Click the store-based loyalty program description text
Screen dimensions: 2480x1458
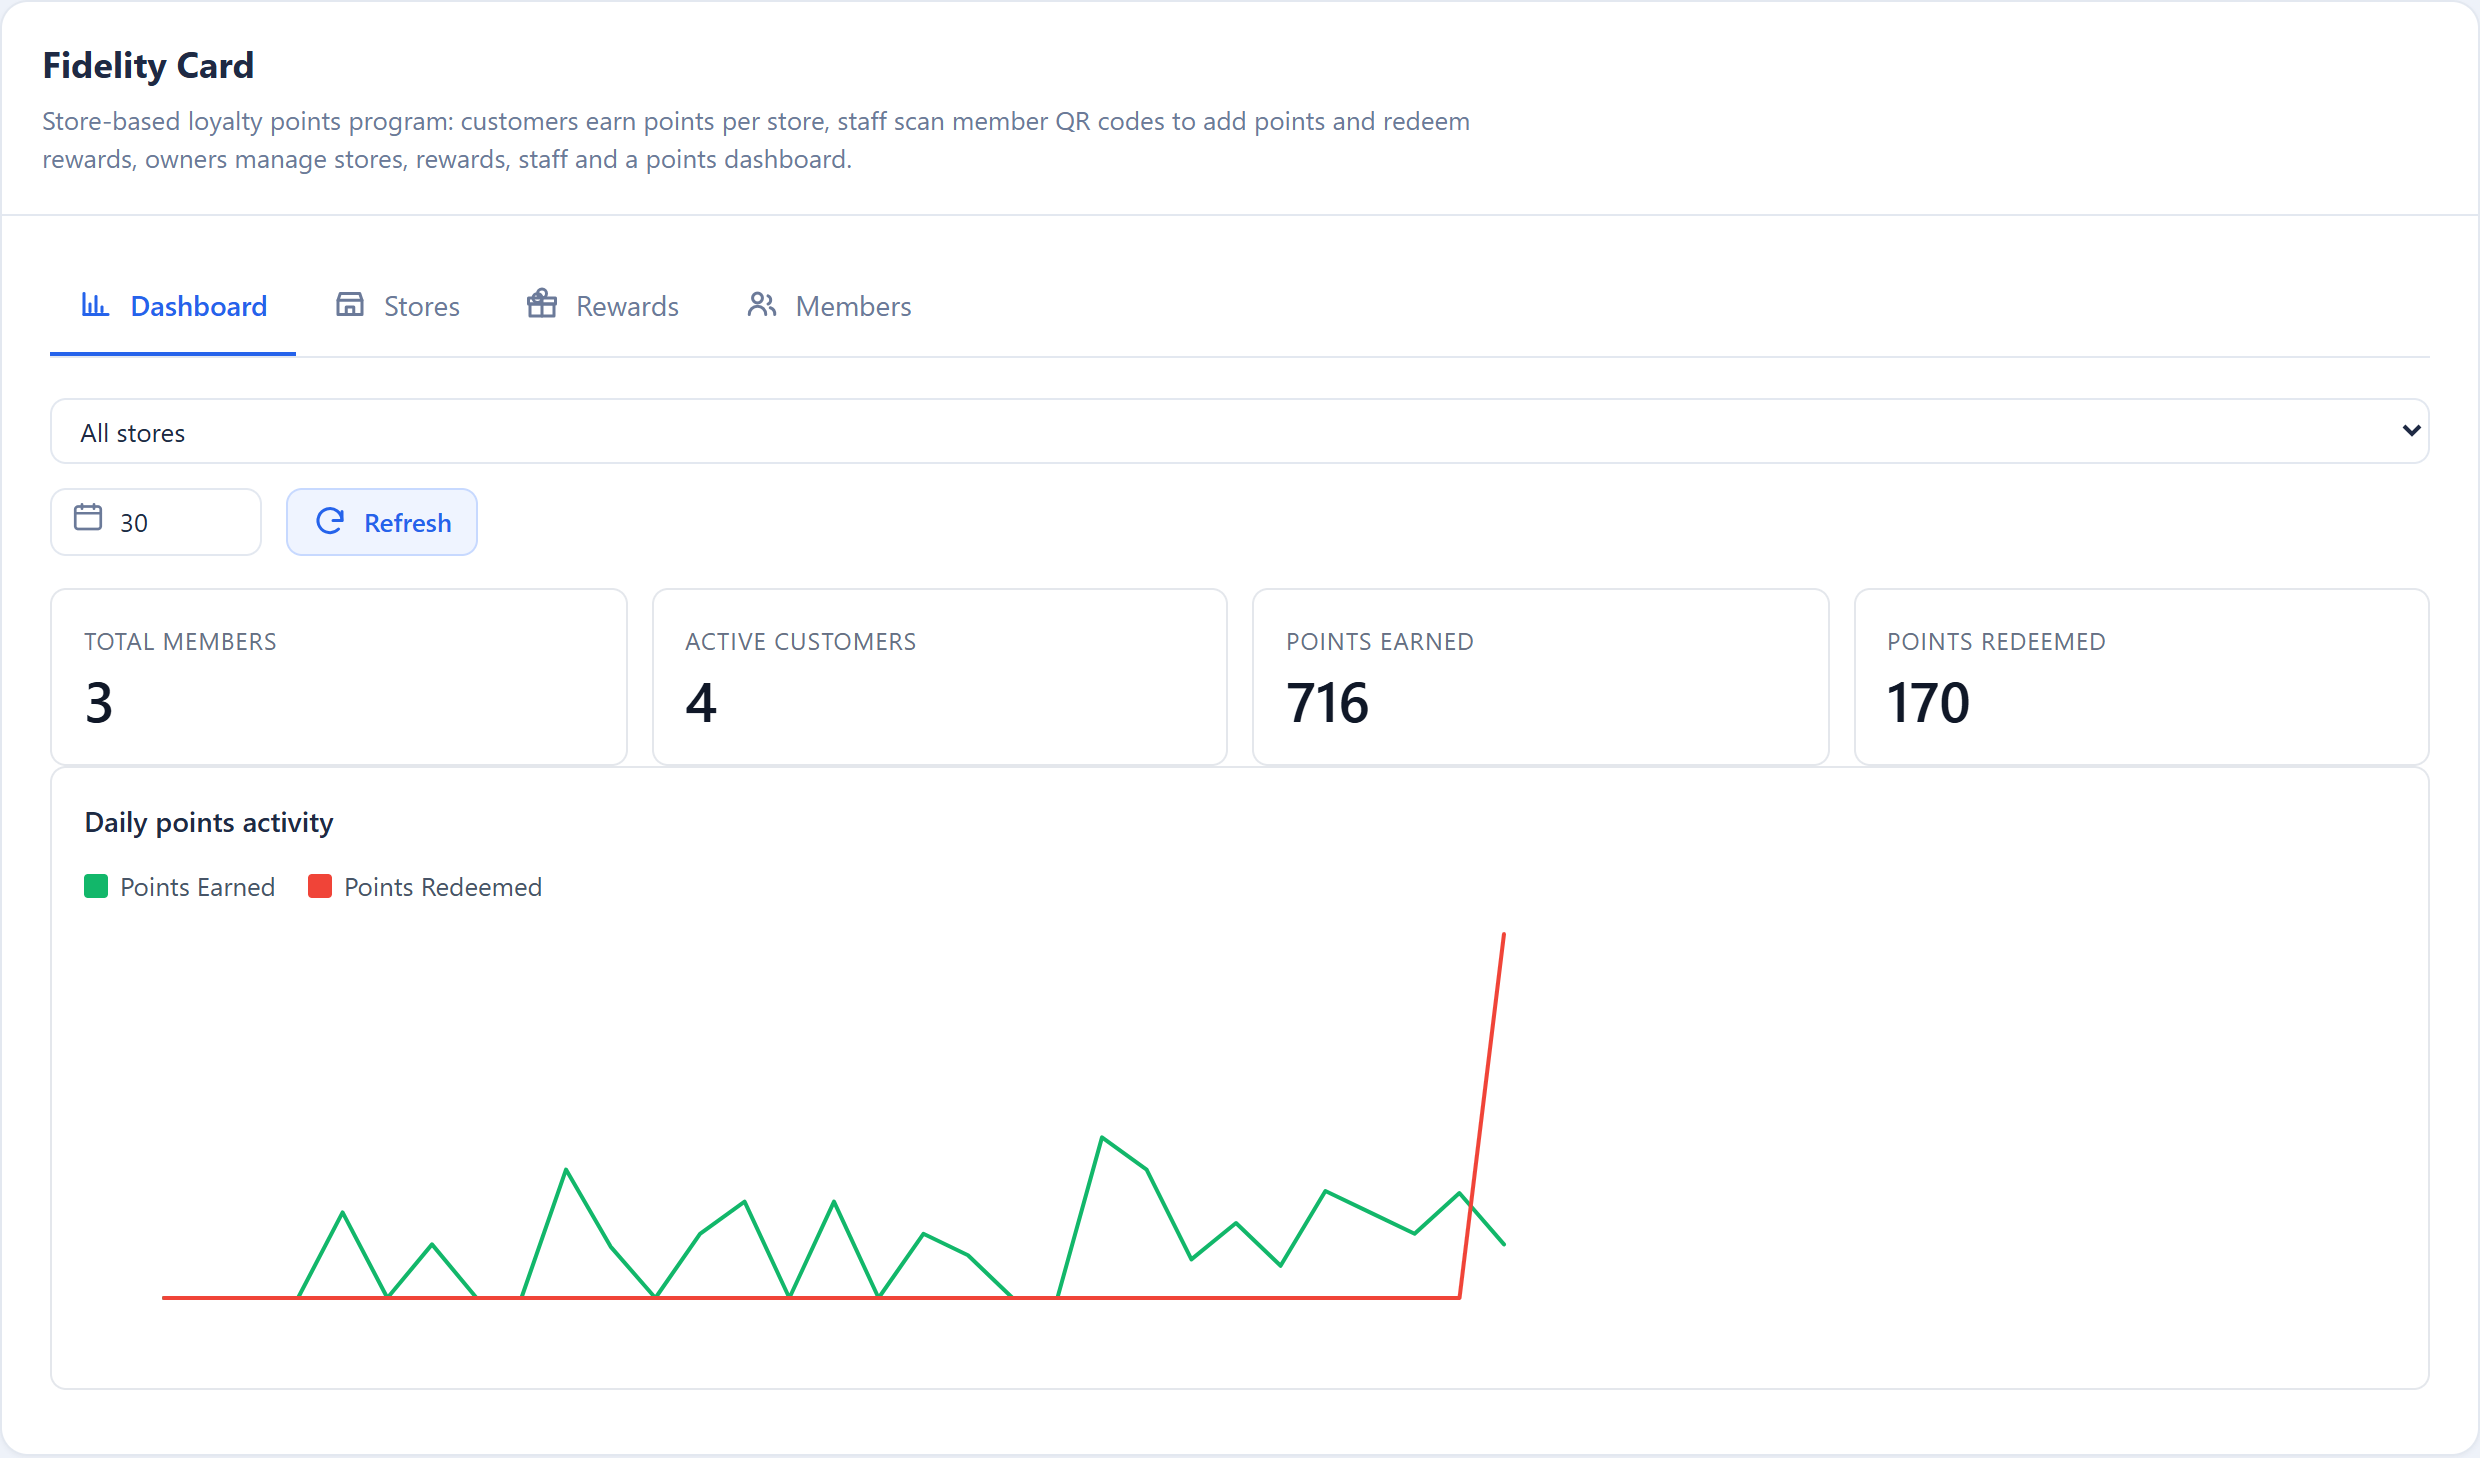[x=756, y=140]
